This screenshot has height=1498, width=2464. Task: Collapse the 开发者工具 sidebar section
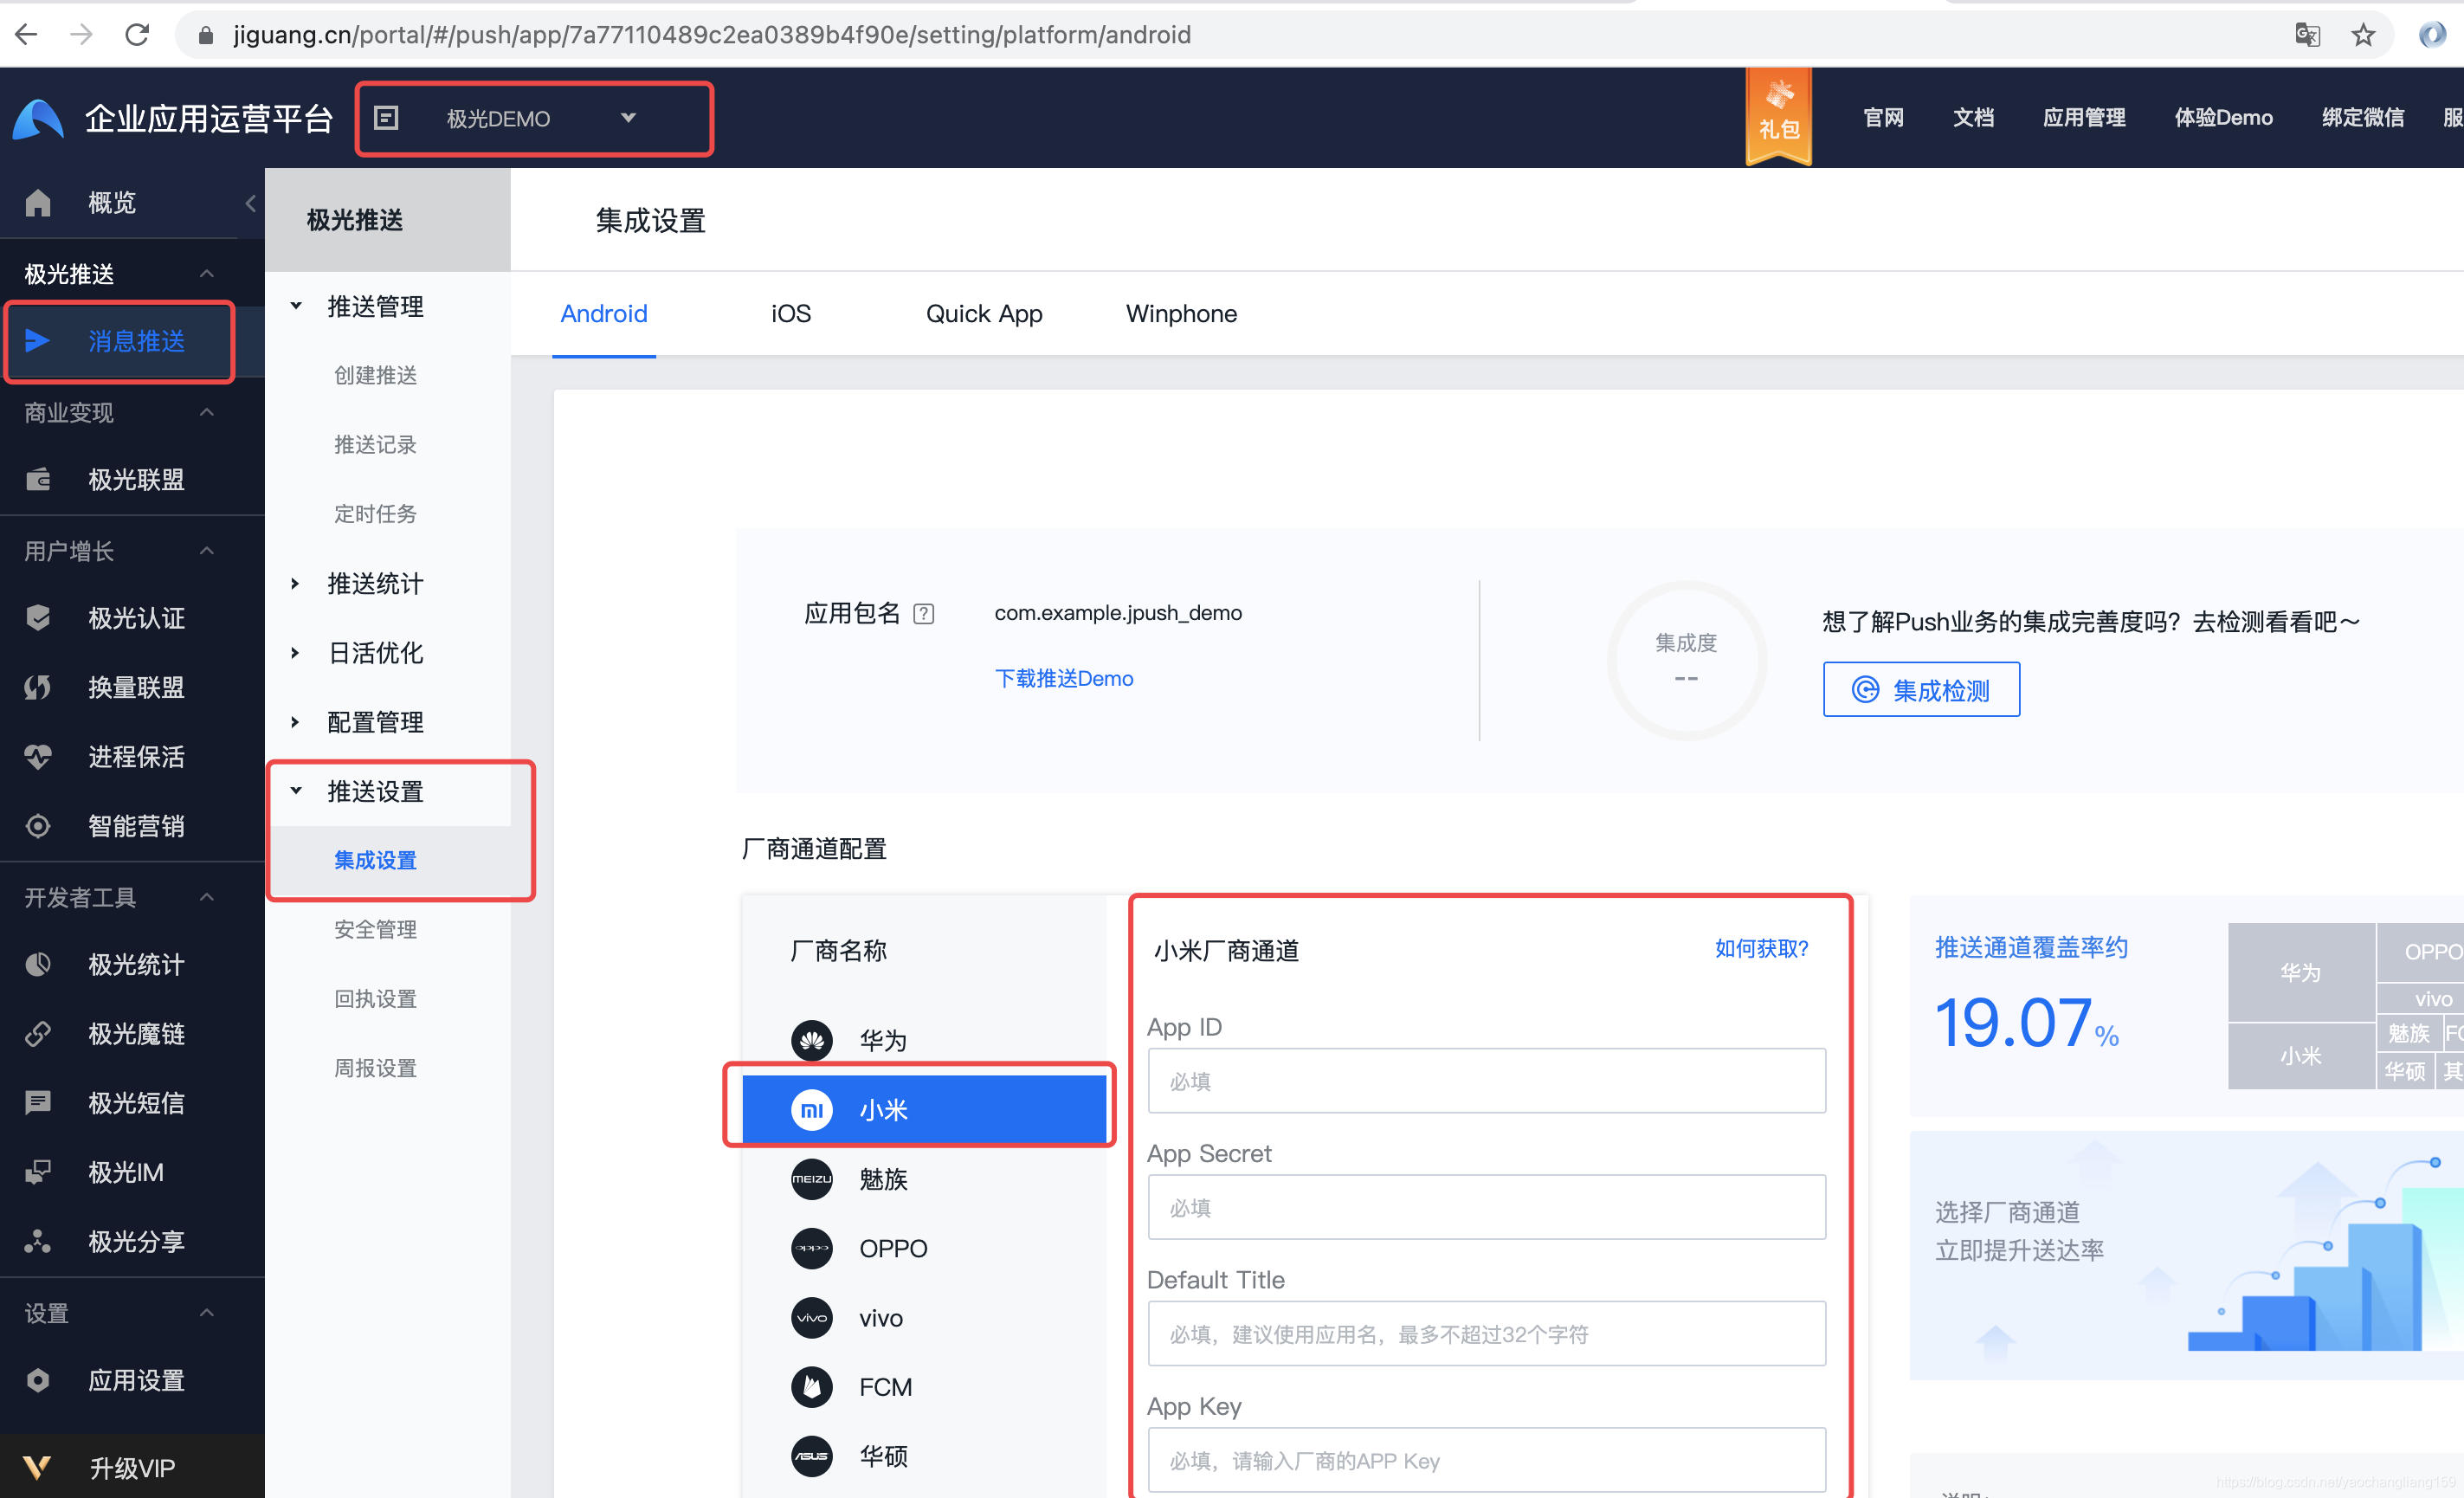207,897
